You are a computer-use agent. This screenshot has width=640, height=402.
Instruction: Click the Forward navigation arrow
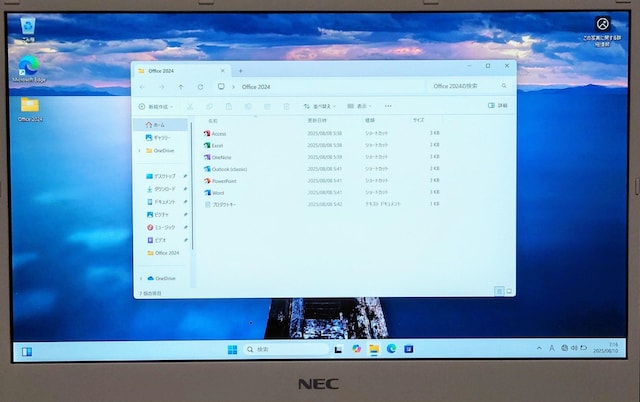[162, 87]
